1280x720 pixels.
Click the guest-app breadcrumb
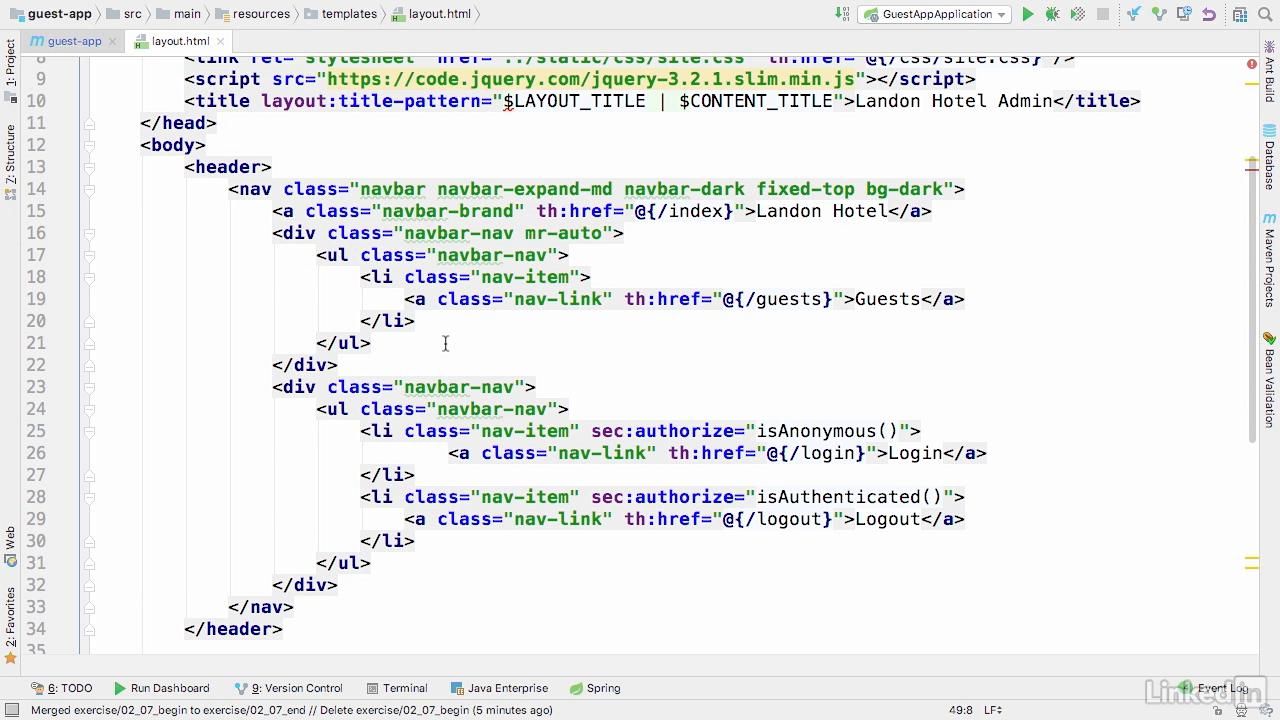pyautogui.click(x=50, y=14)
